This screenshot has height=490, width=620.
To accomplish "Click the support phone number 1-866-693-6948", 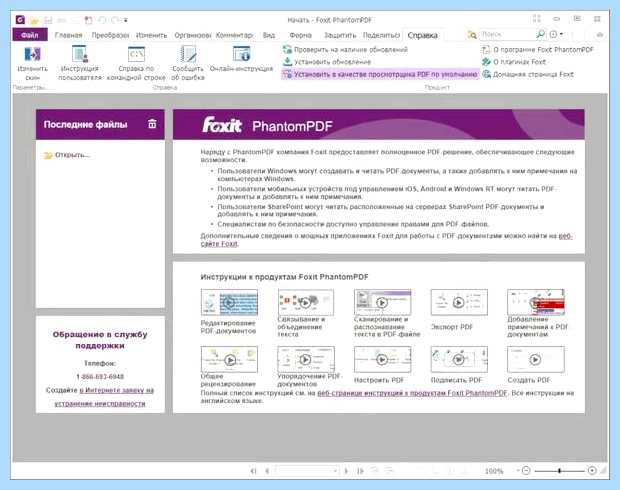I will coord(100,376).
